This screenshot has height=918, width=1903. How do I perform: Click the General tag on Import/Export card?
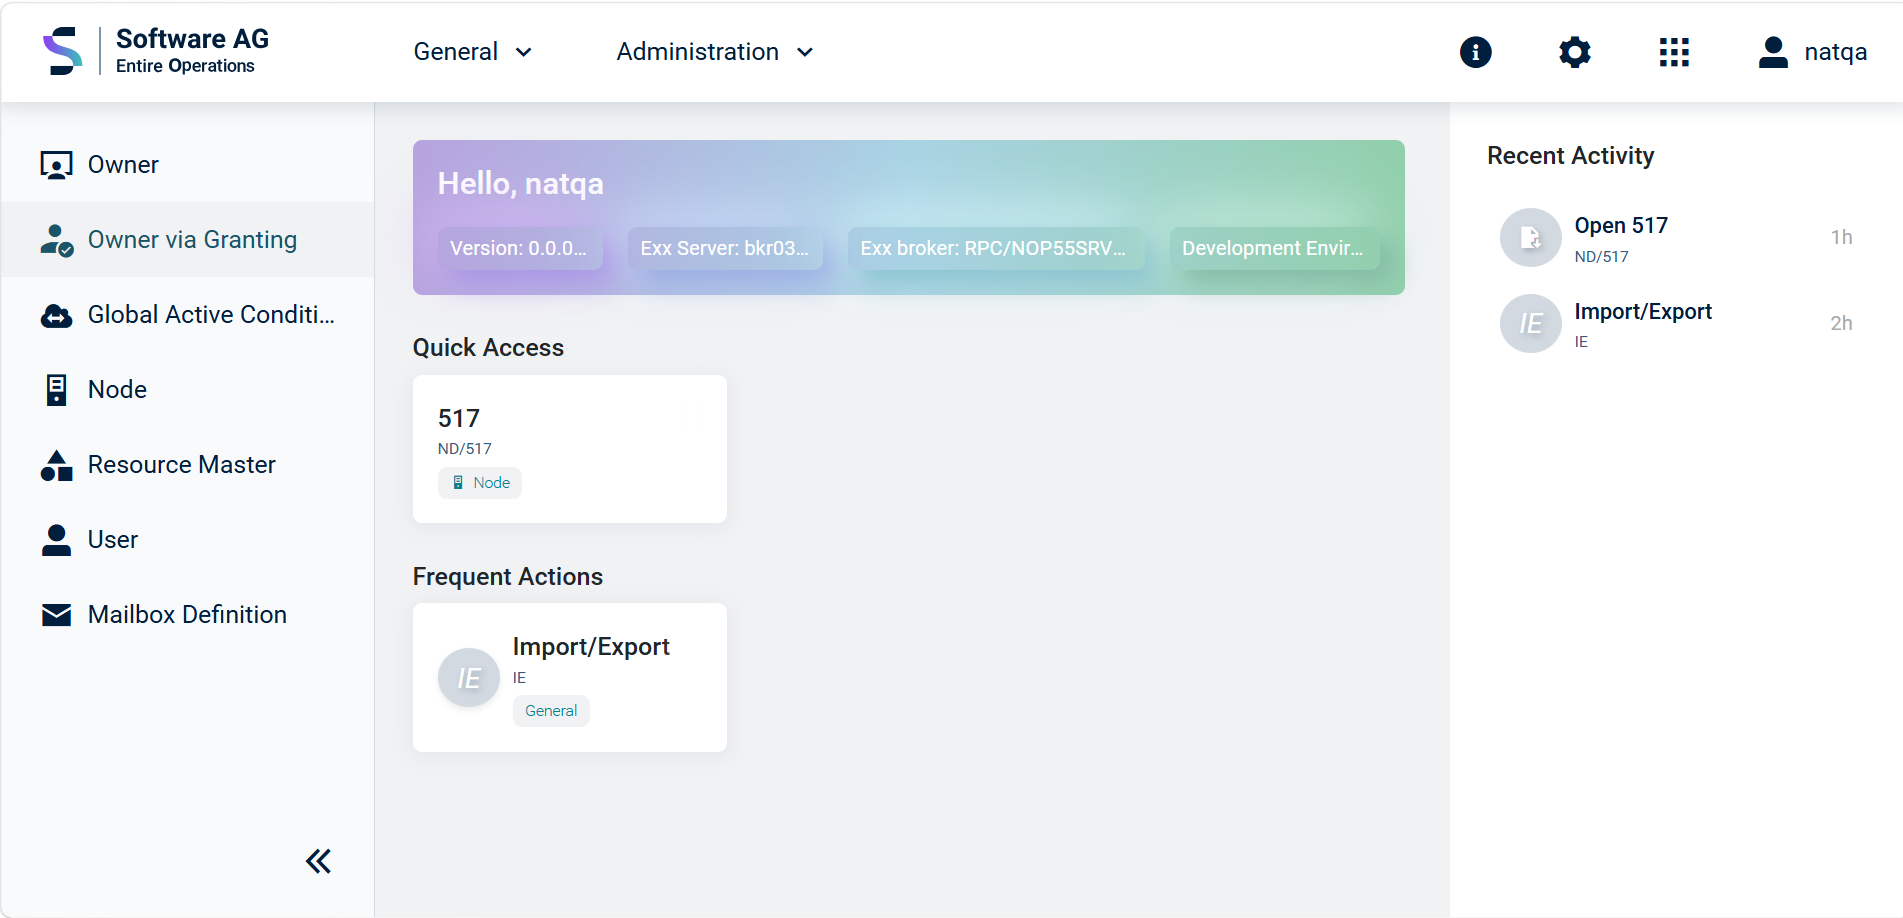(551, 711)
